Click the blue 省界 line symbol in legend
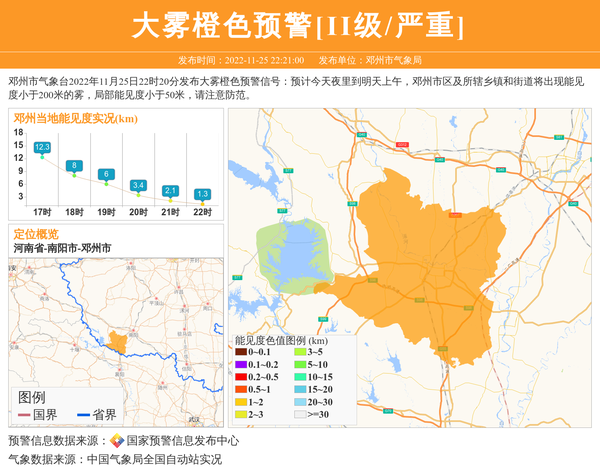The height and width of the screenshot is (471, 600). tap(83, 415)
